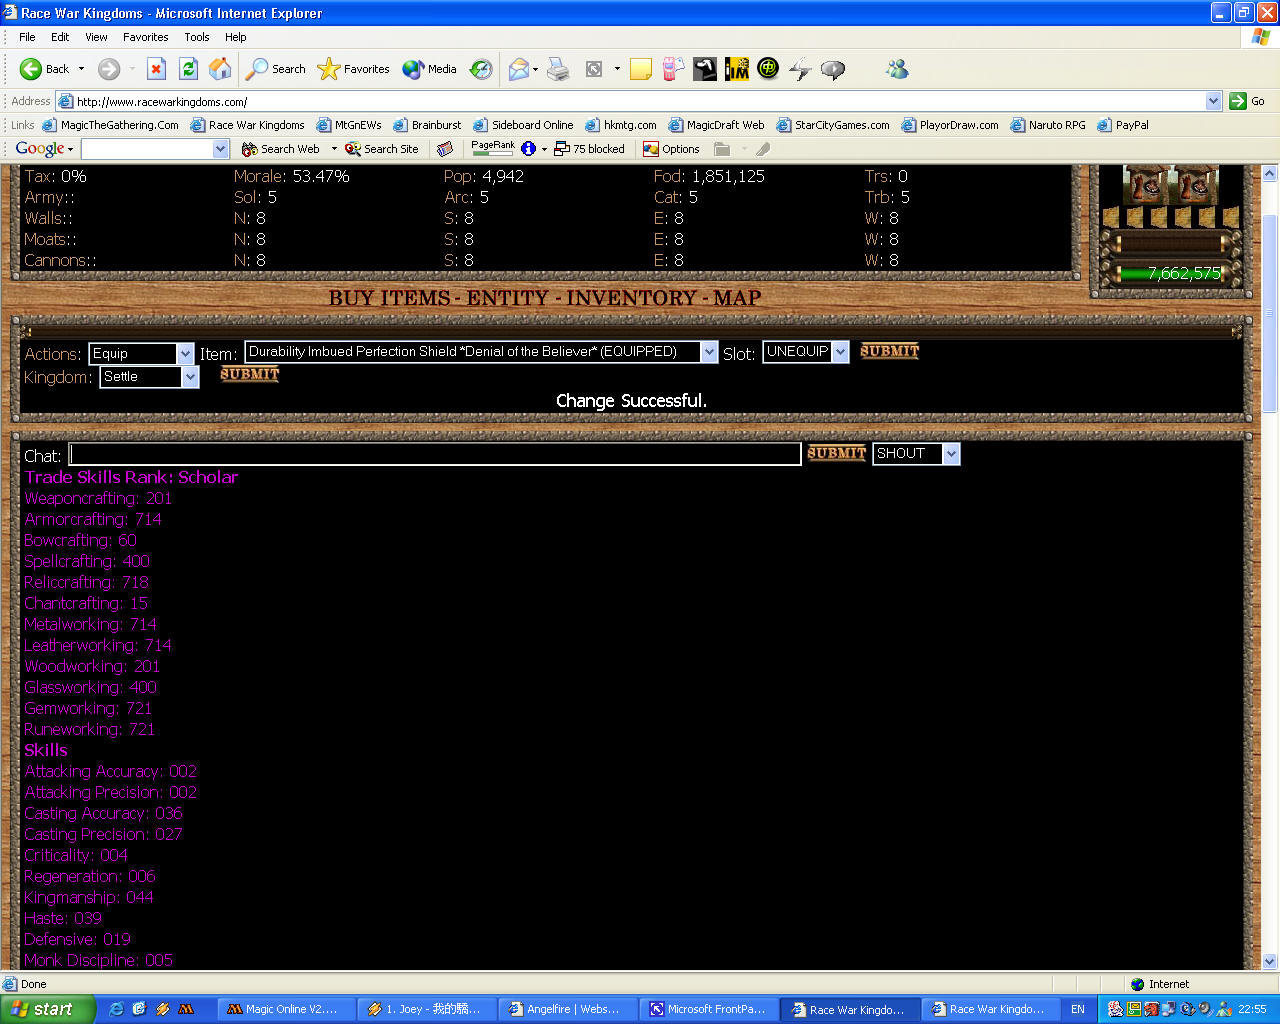Switch to Microsoft FrontPage in taskbar
The image size is (1280, 1024).
click(x=709, y=1009)
